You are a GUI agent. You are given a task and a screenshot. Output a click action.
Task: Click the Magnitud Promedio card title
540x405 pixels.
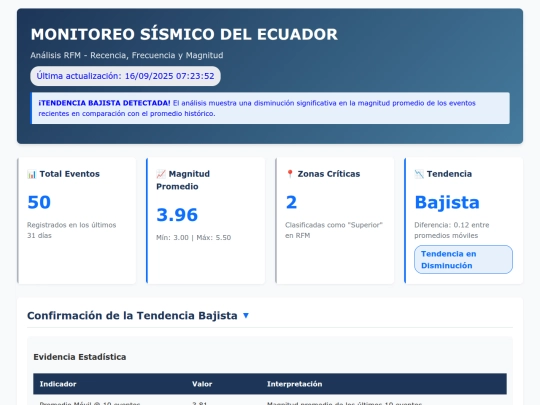tap(183, 180)
